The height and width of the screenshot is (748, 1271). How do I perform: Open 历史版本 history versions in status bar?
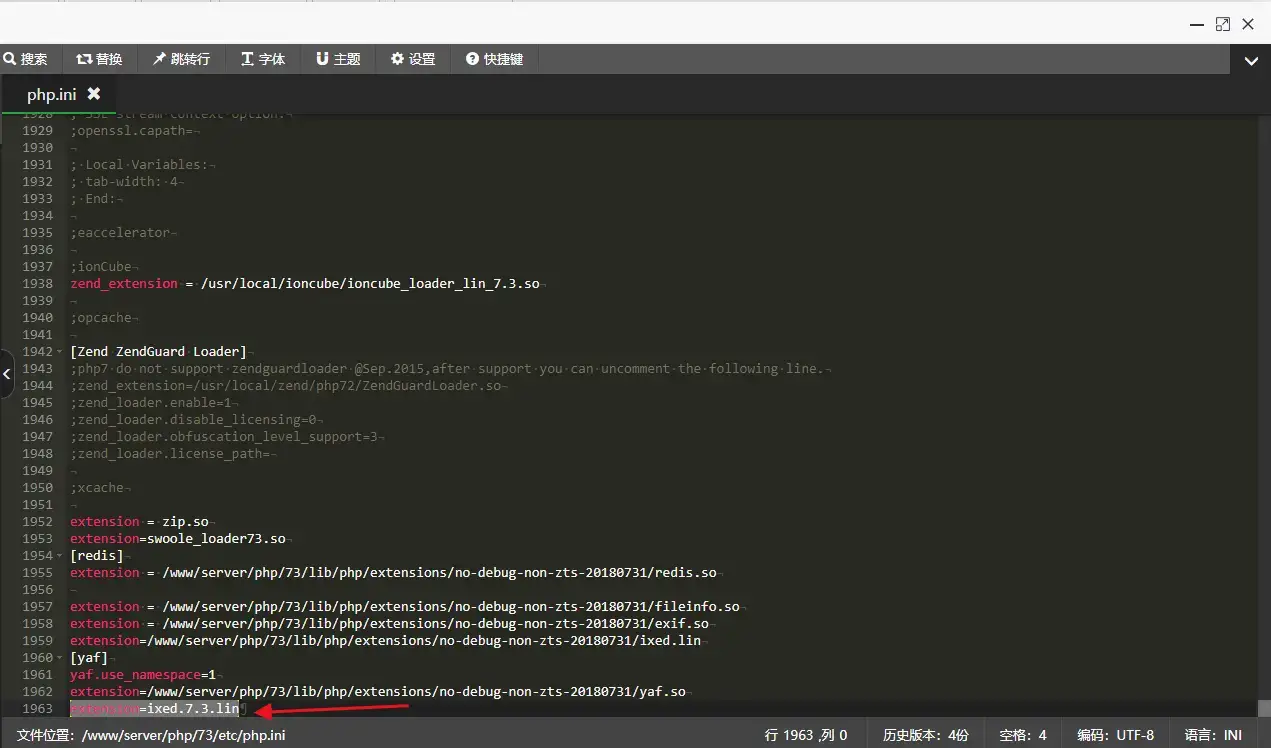pyautogui.click(x=925, y=735)
